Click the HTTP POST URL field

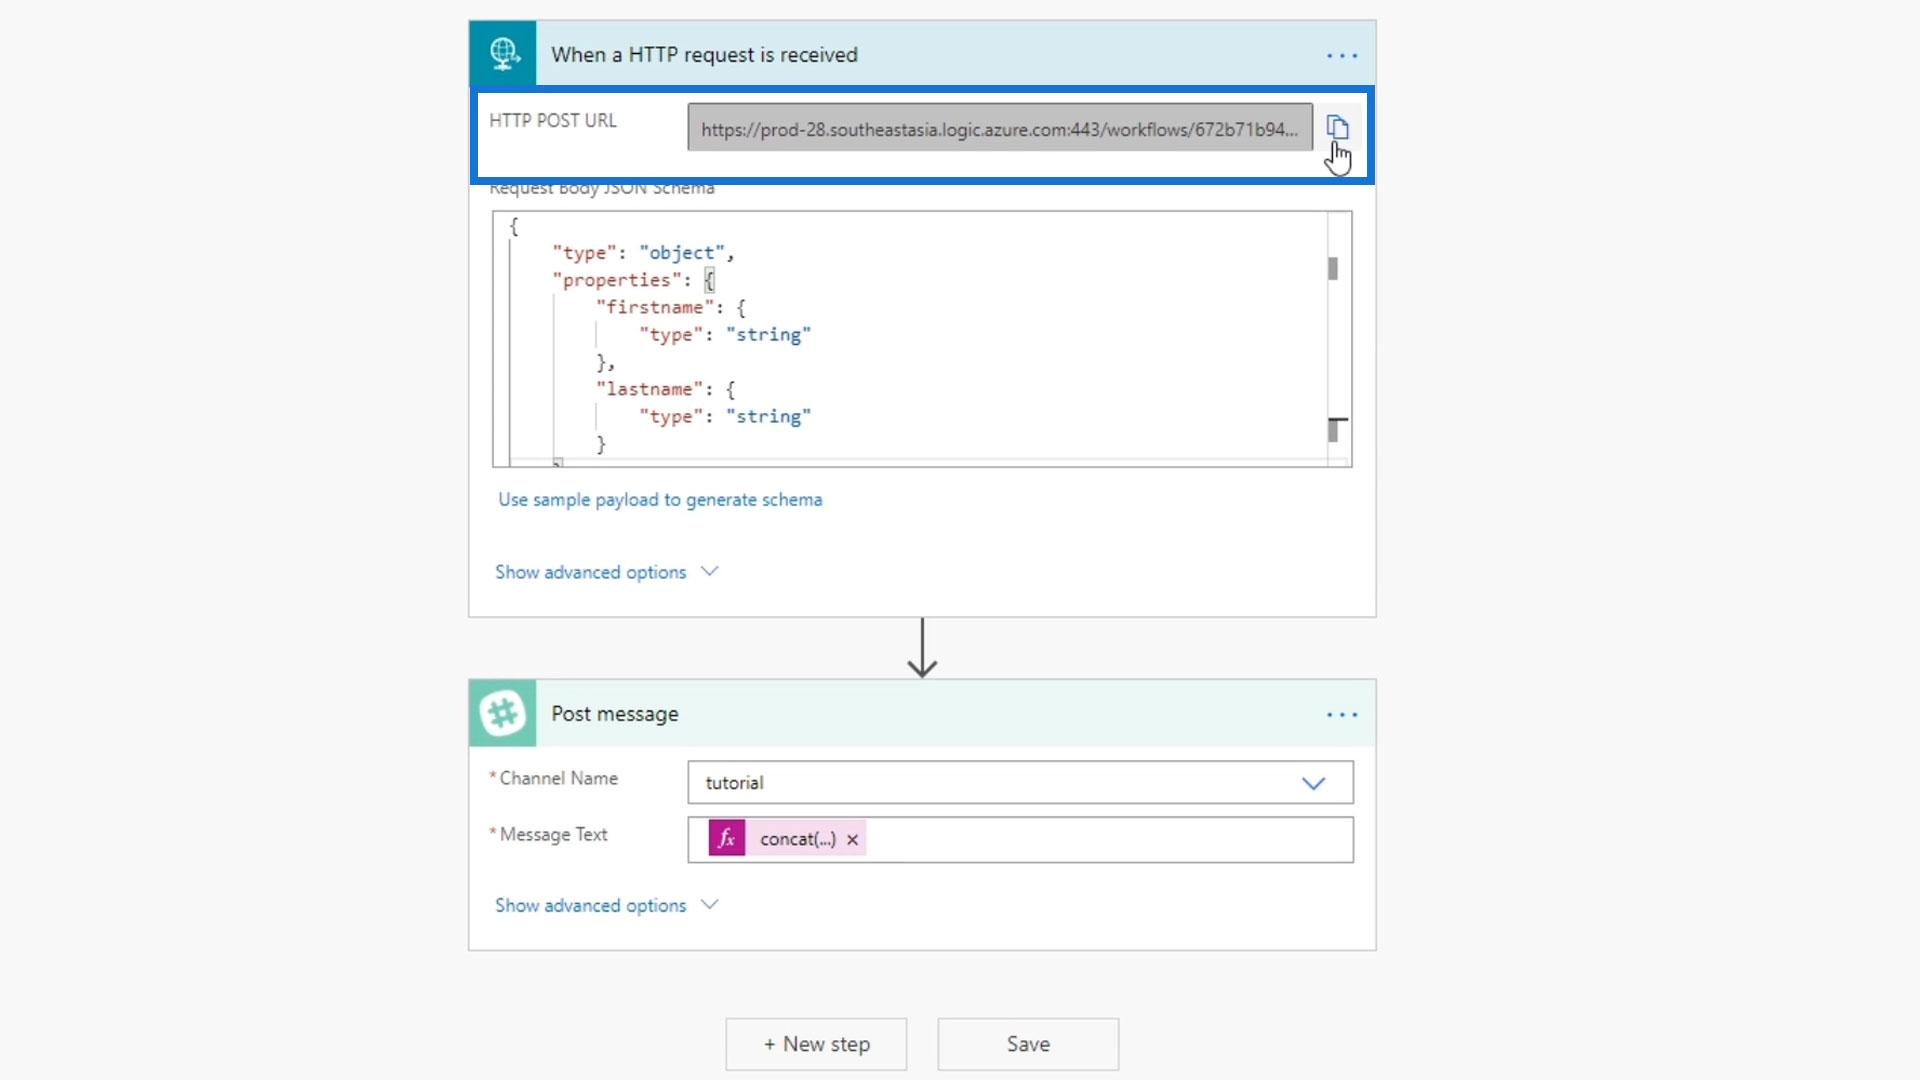pos(999,129)
